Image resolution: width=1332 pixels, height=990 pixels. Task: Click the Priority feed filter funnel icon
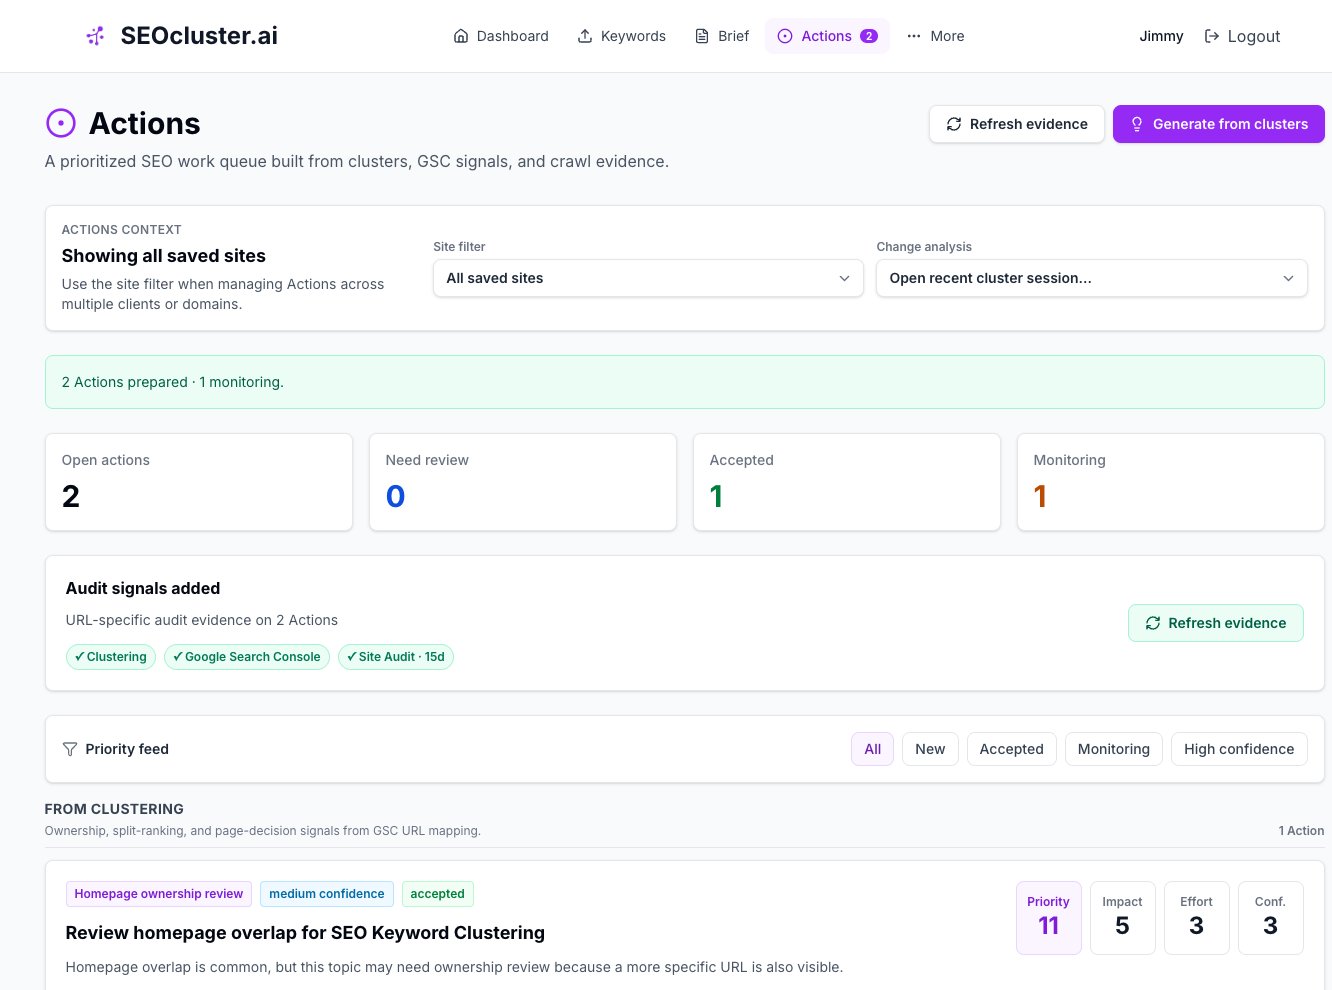[x=70, y=749]
